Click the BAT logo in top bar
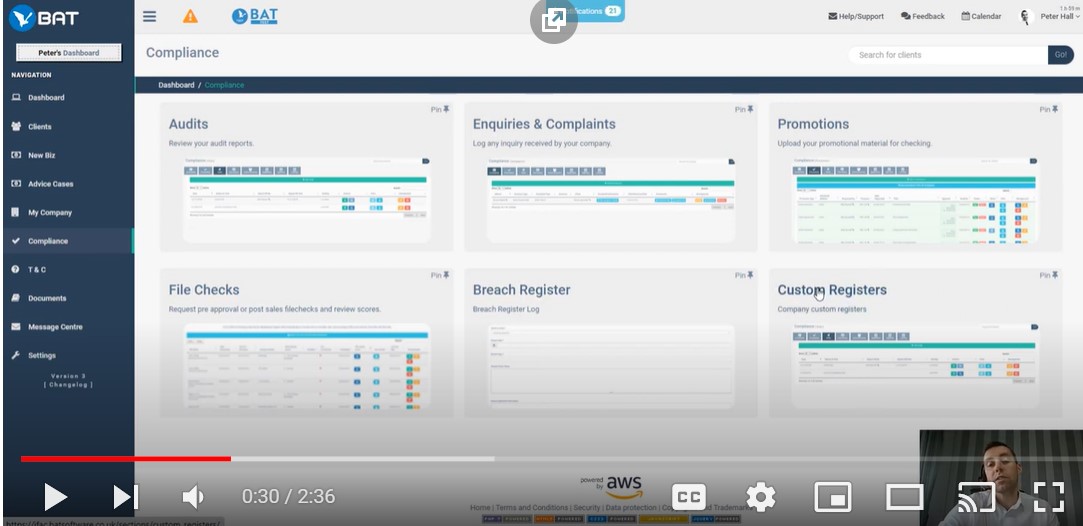This screenshot has width=1083, height=526. 255,17
